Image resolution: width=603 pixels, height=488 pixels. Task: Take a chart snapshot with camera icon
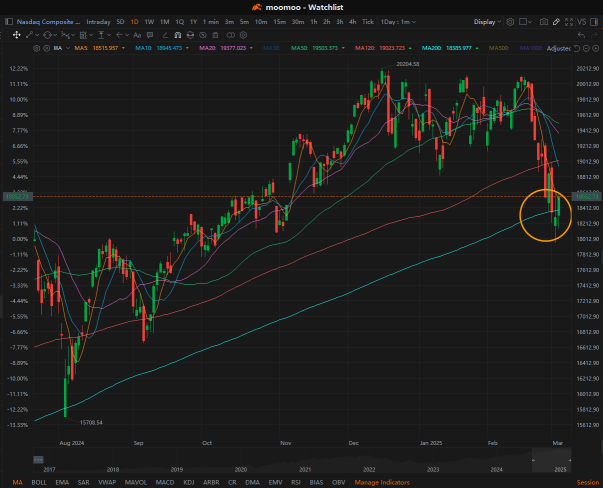pyautogui.click(x=543, y=22)
